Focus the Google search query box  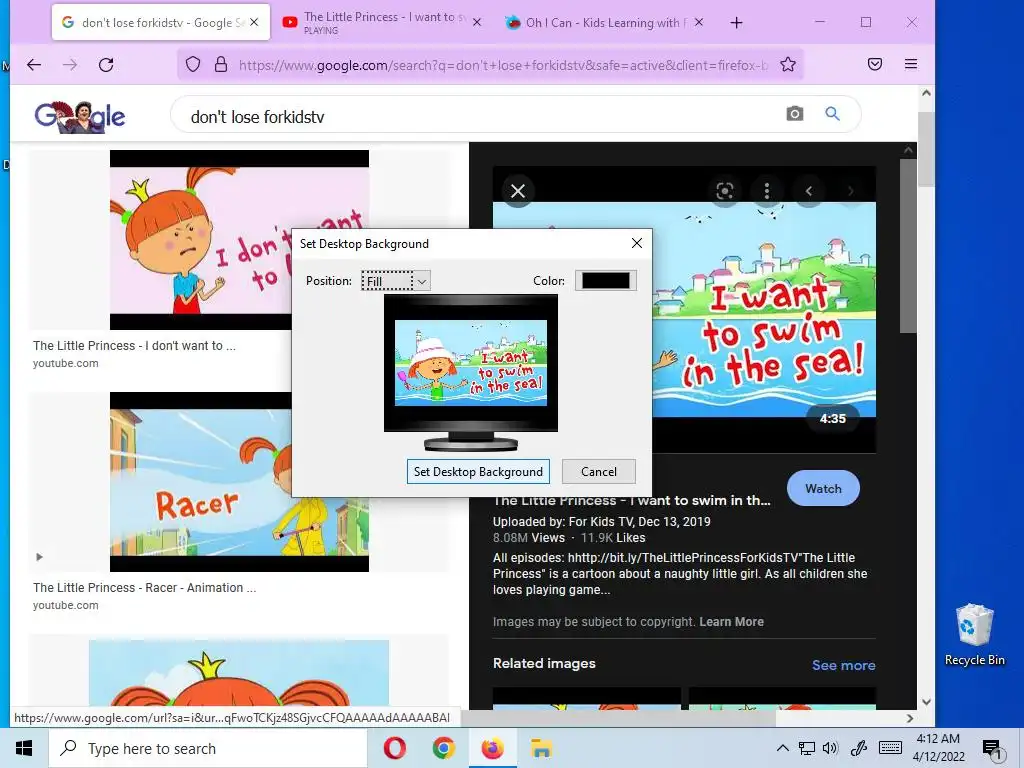483,117
